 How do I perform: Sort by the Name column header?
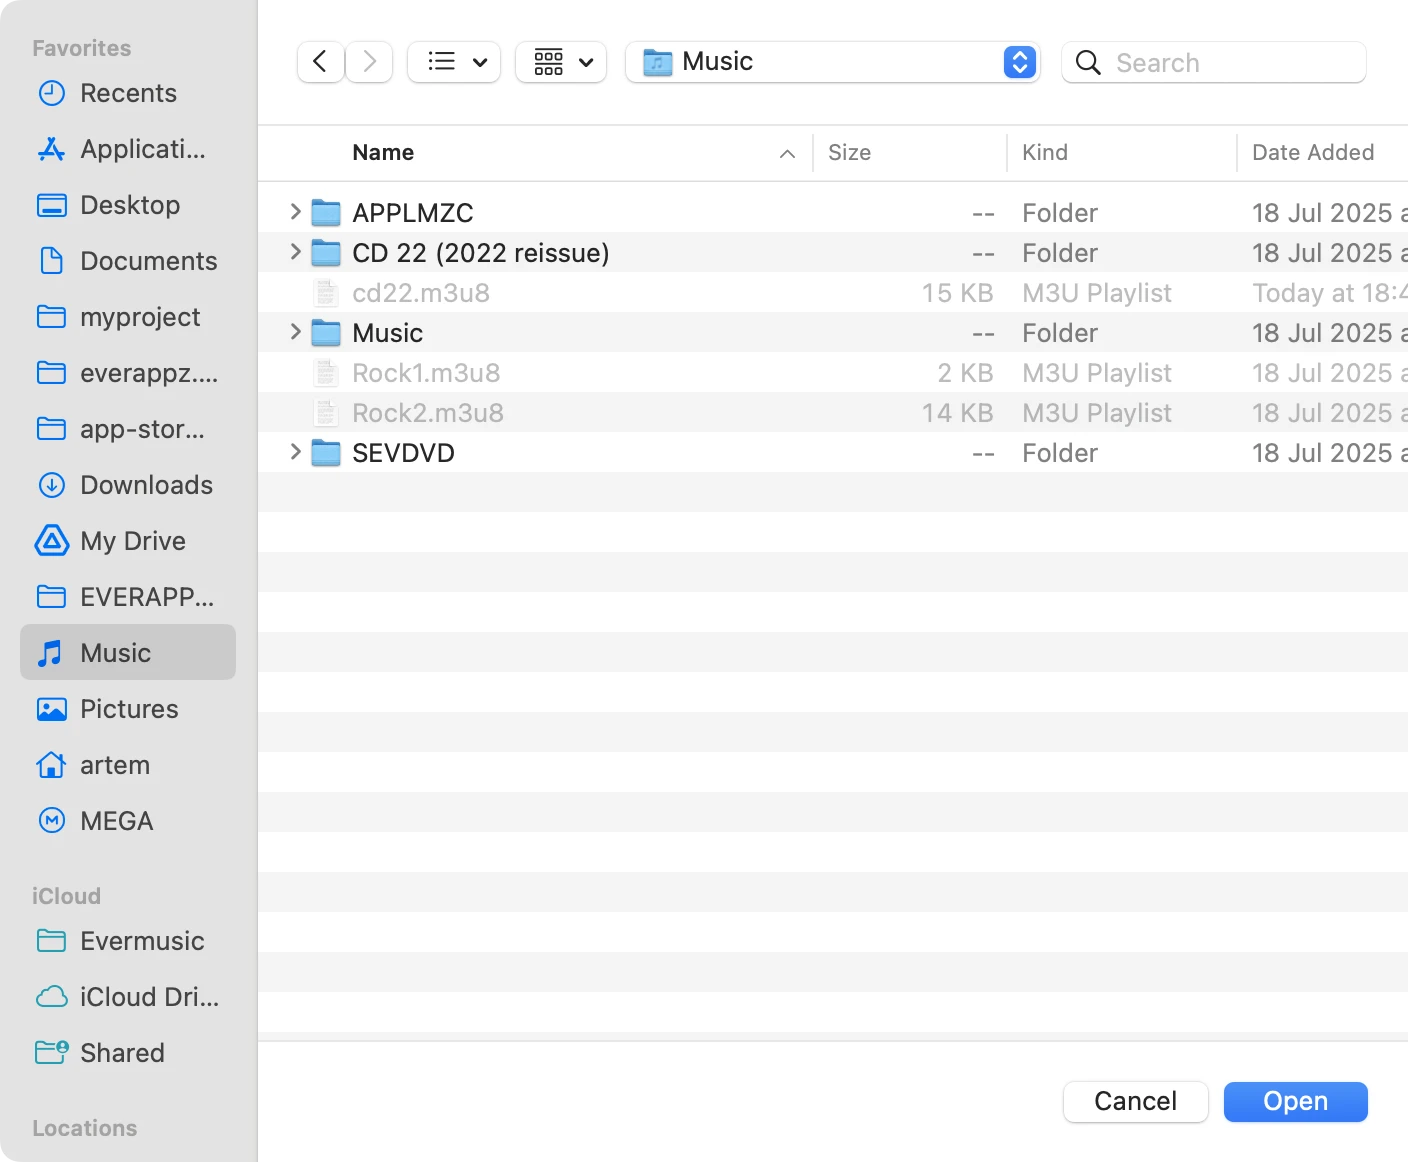pyautogui.click(x=383, y=152)
